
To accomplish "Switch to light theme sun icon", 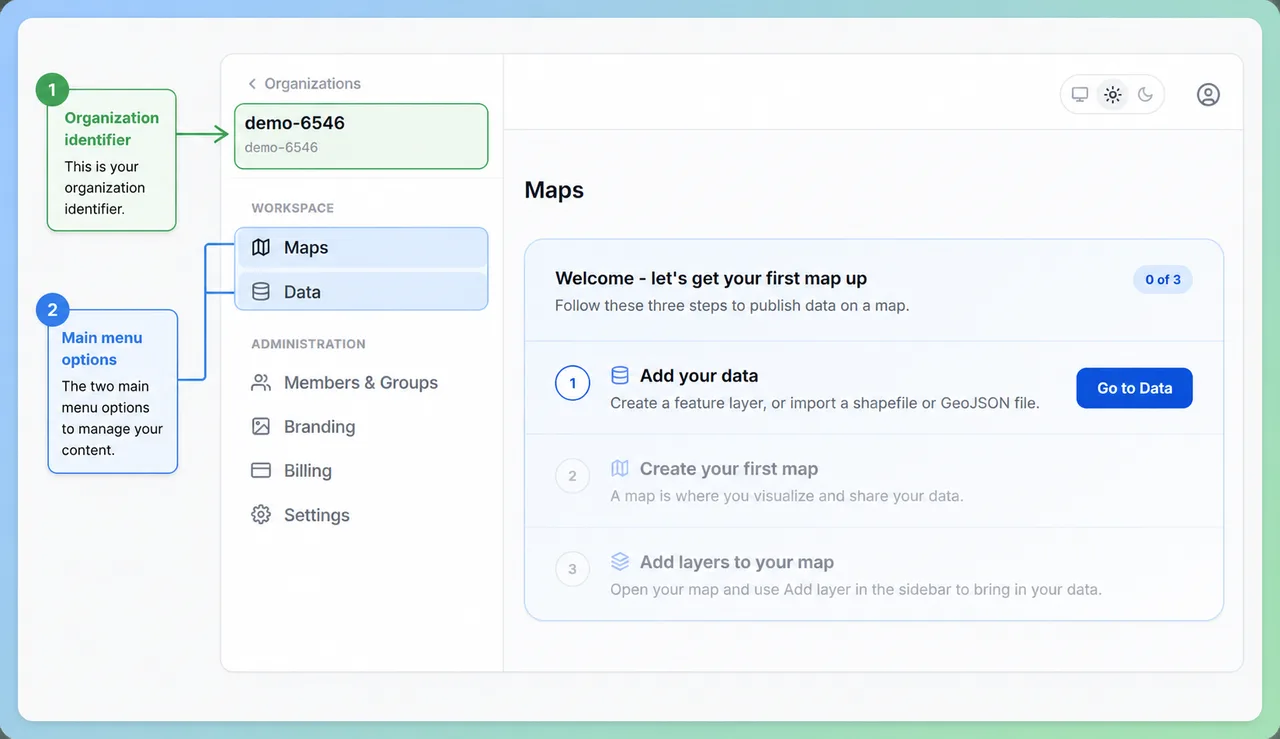I will (1112, 95).
